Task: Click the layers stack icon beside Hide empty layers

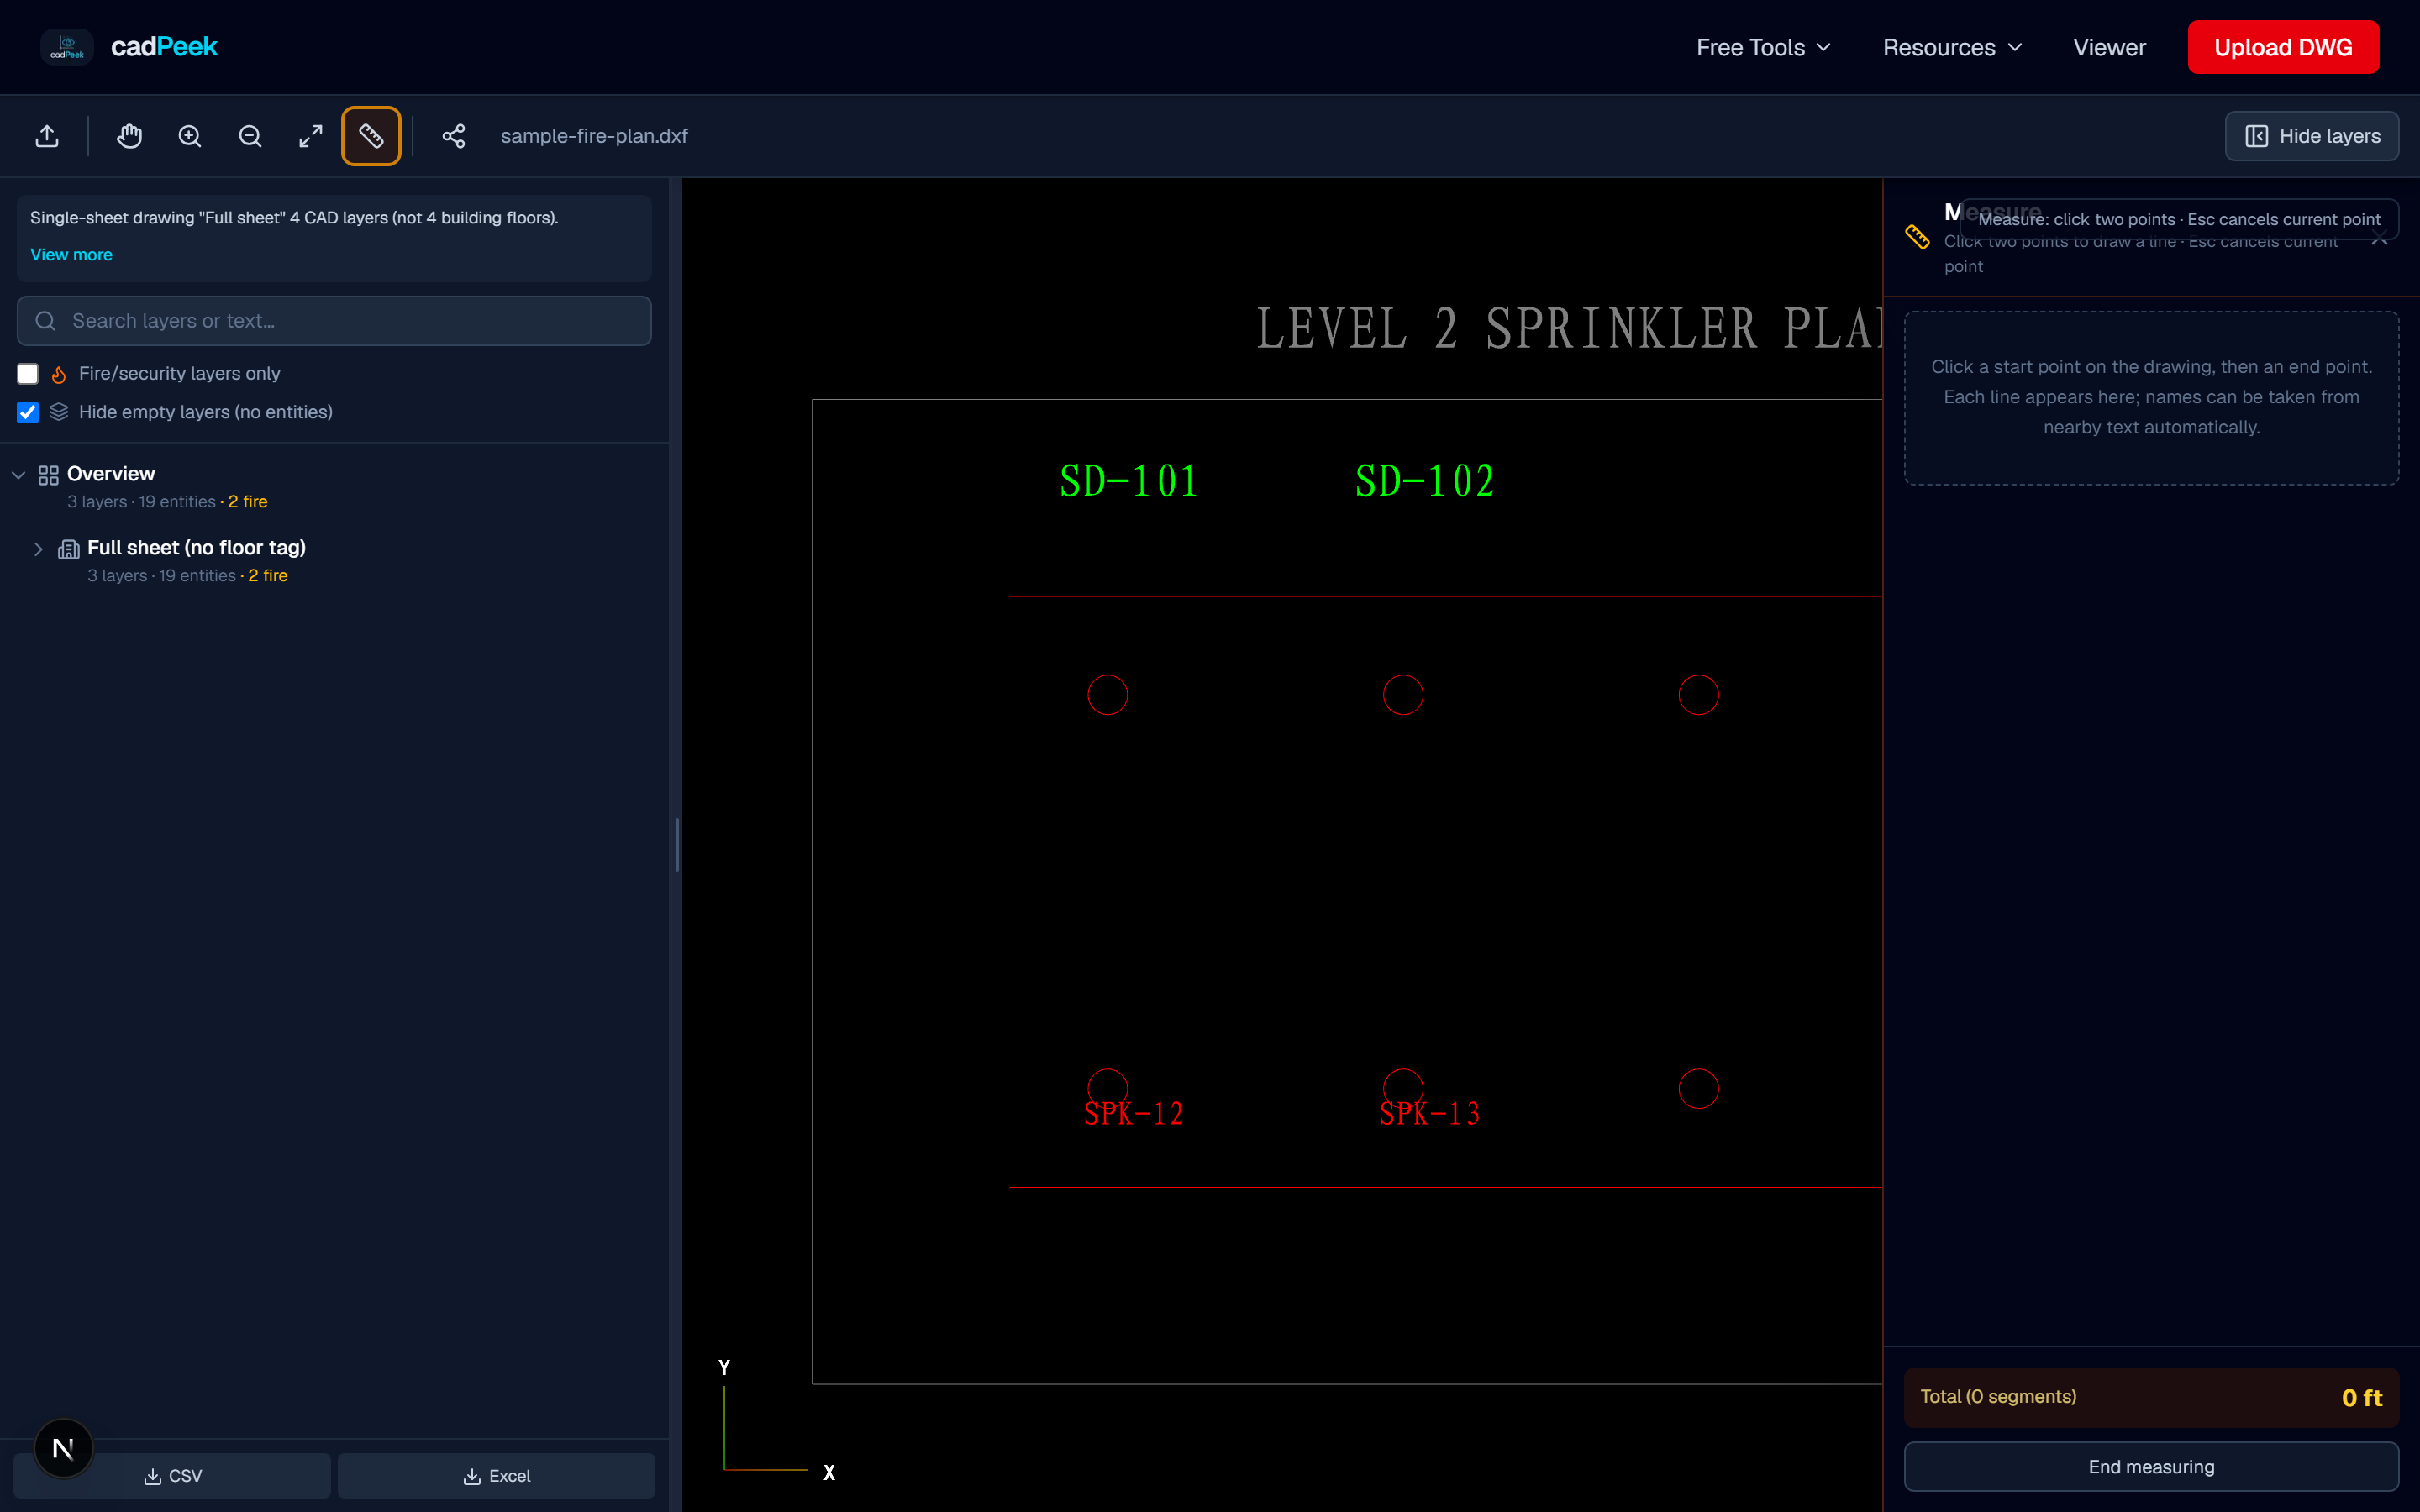Action: 59,412
